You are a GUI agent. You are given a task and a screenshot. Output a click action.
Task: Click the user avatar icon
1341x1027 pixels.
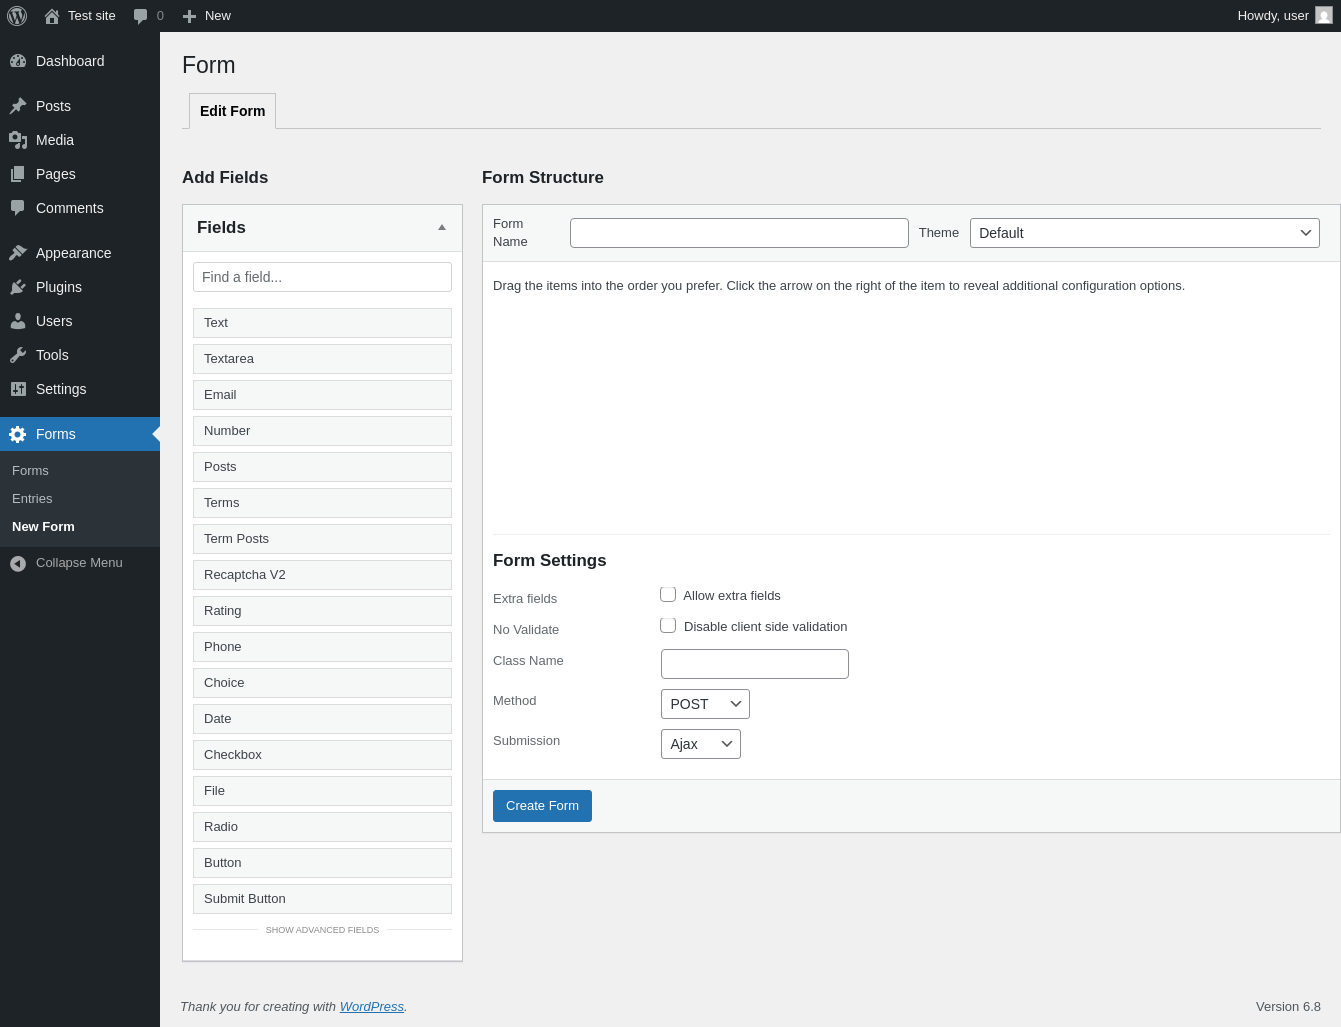point(1324,16)
